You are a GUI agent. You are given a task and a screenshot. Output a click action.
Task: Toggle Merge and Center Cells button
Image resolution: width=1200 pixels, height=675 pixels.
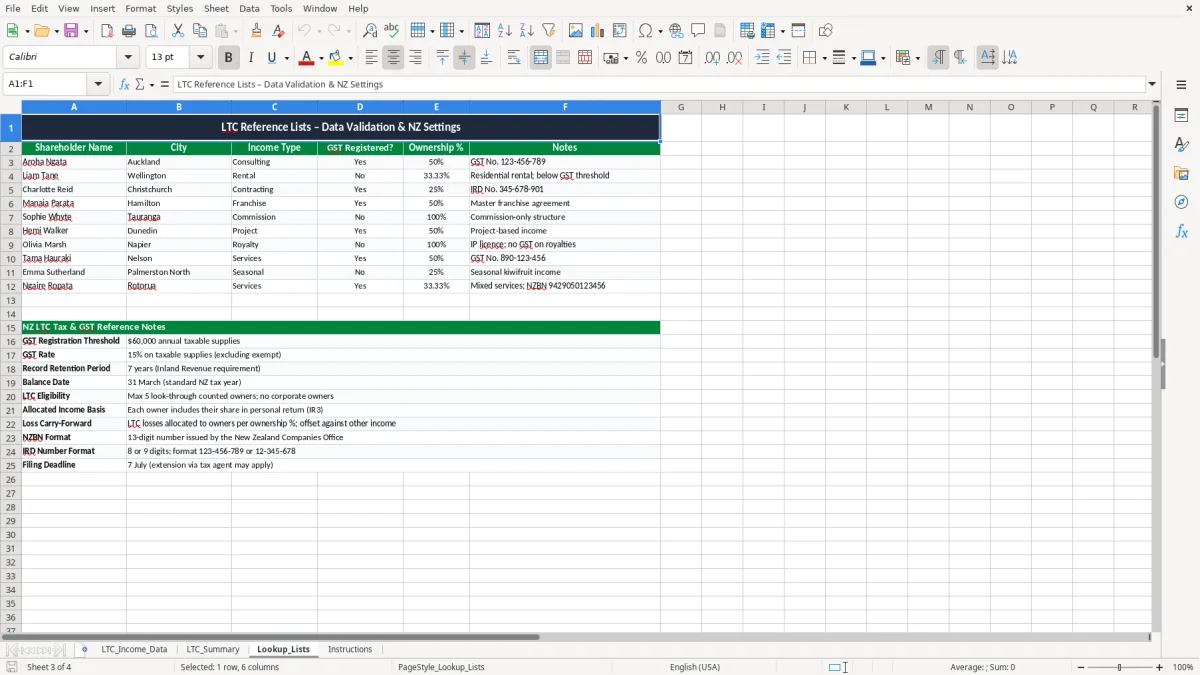pos(541,58)
